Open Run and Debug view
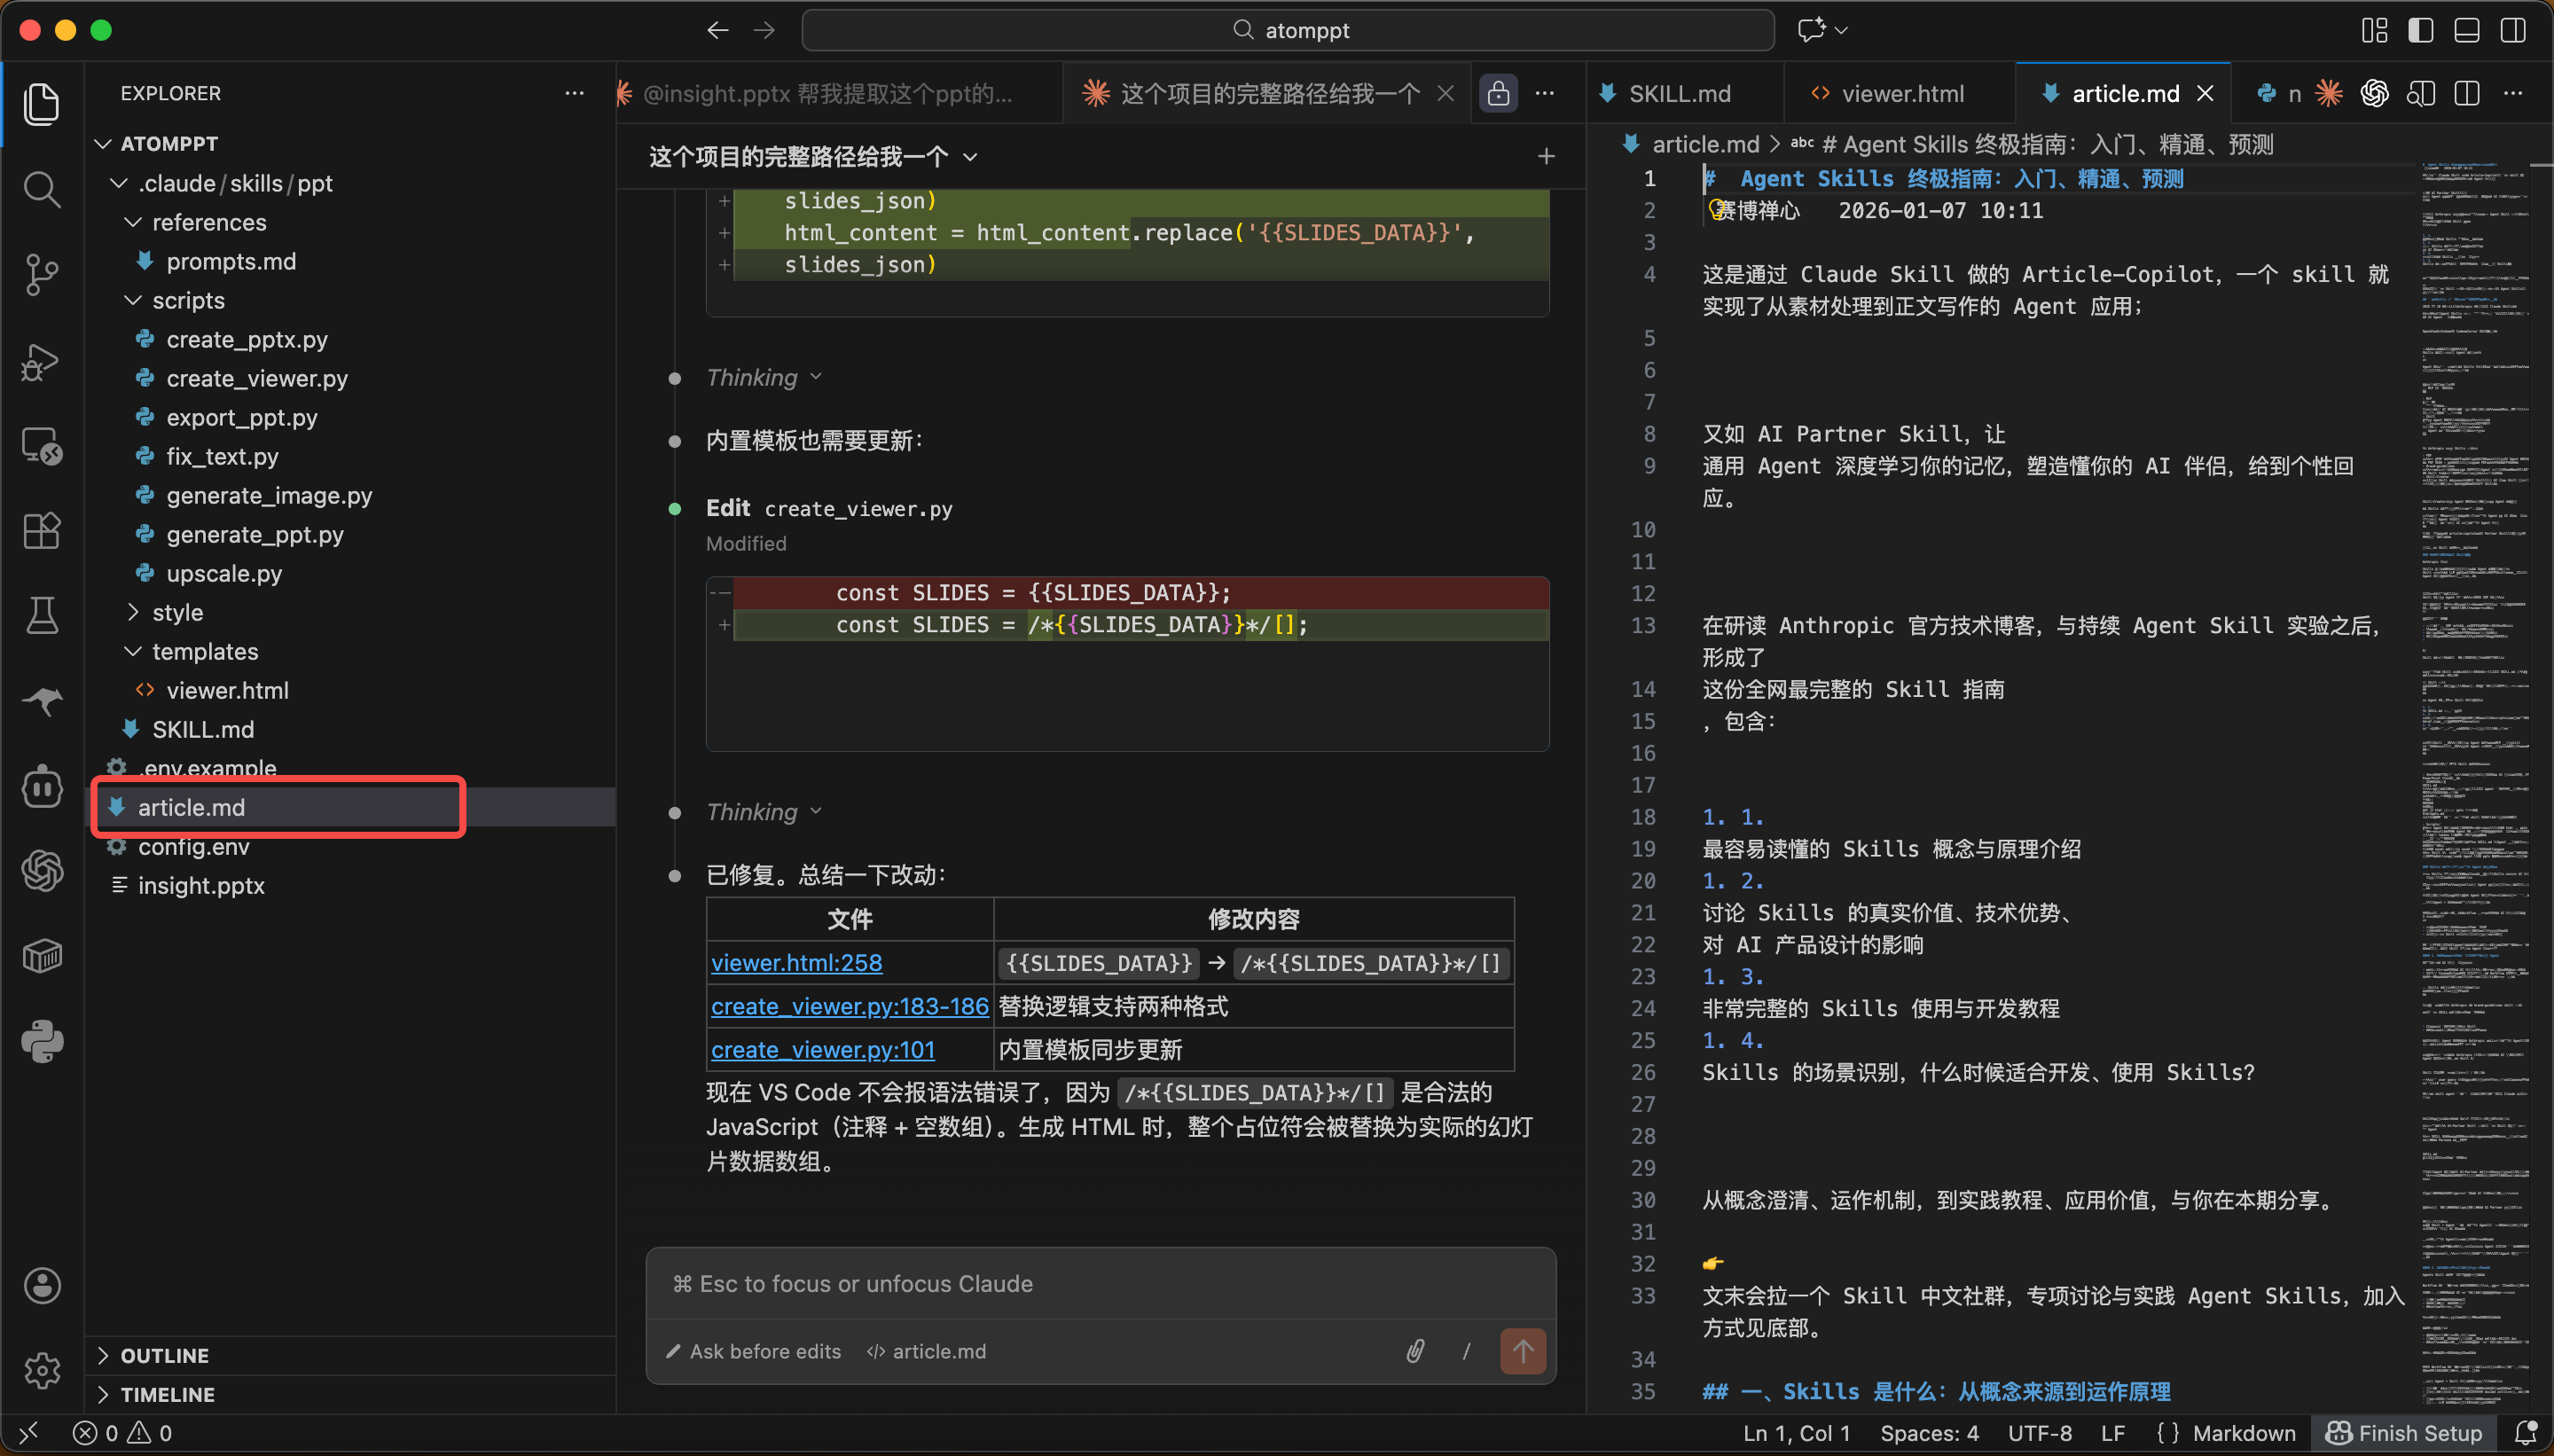This screenshot has height=1456, width=2554. point(41,361)
